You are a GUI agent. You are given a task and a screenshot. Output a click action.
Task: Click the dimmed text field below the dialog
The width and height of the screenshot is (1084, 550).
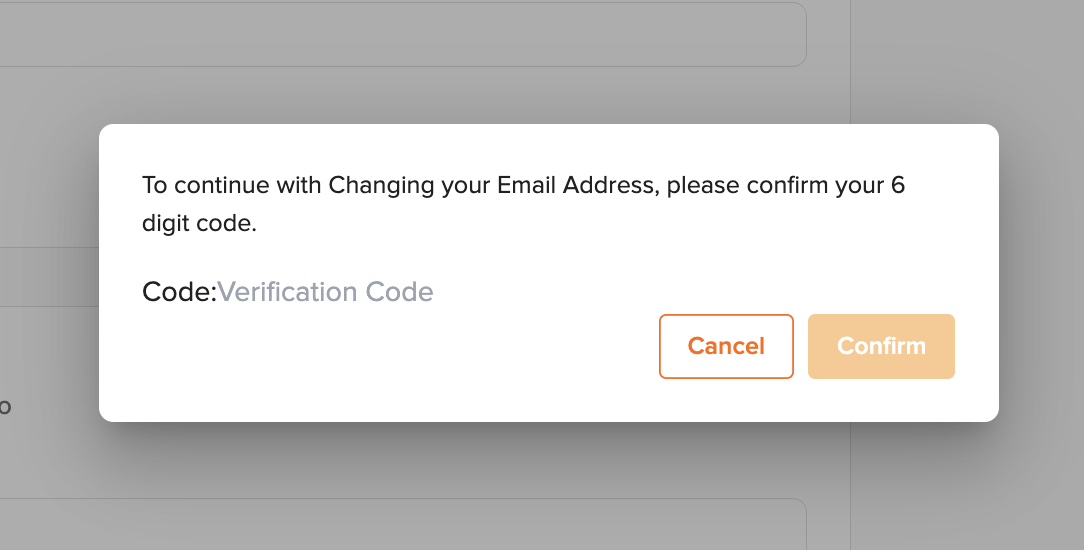[x=400, y=523]
